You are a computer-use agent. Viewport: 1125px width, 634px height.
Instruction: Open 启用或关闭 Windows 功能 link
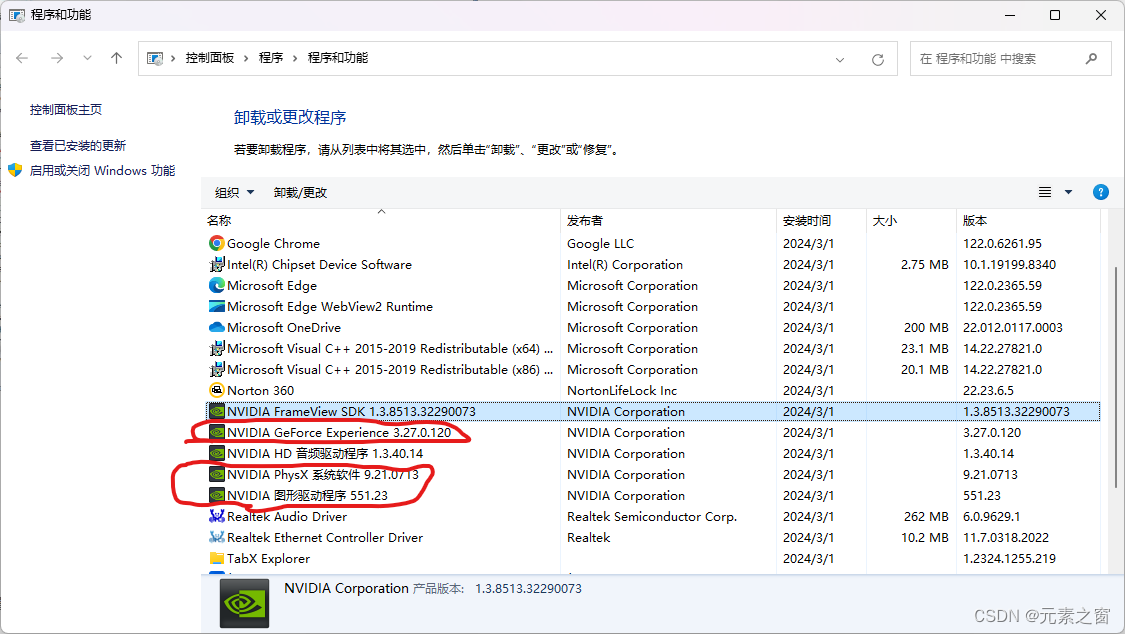[x=102, y=171]
